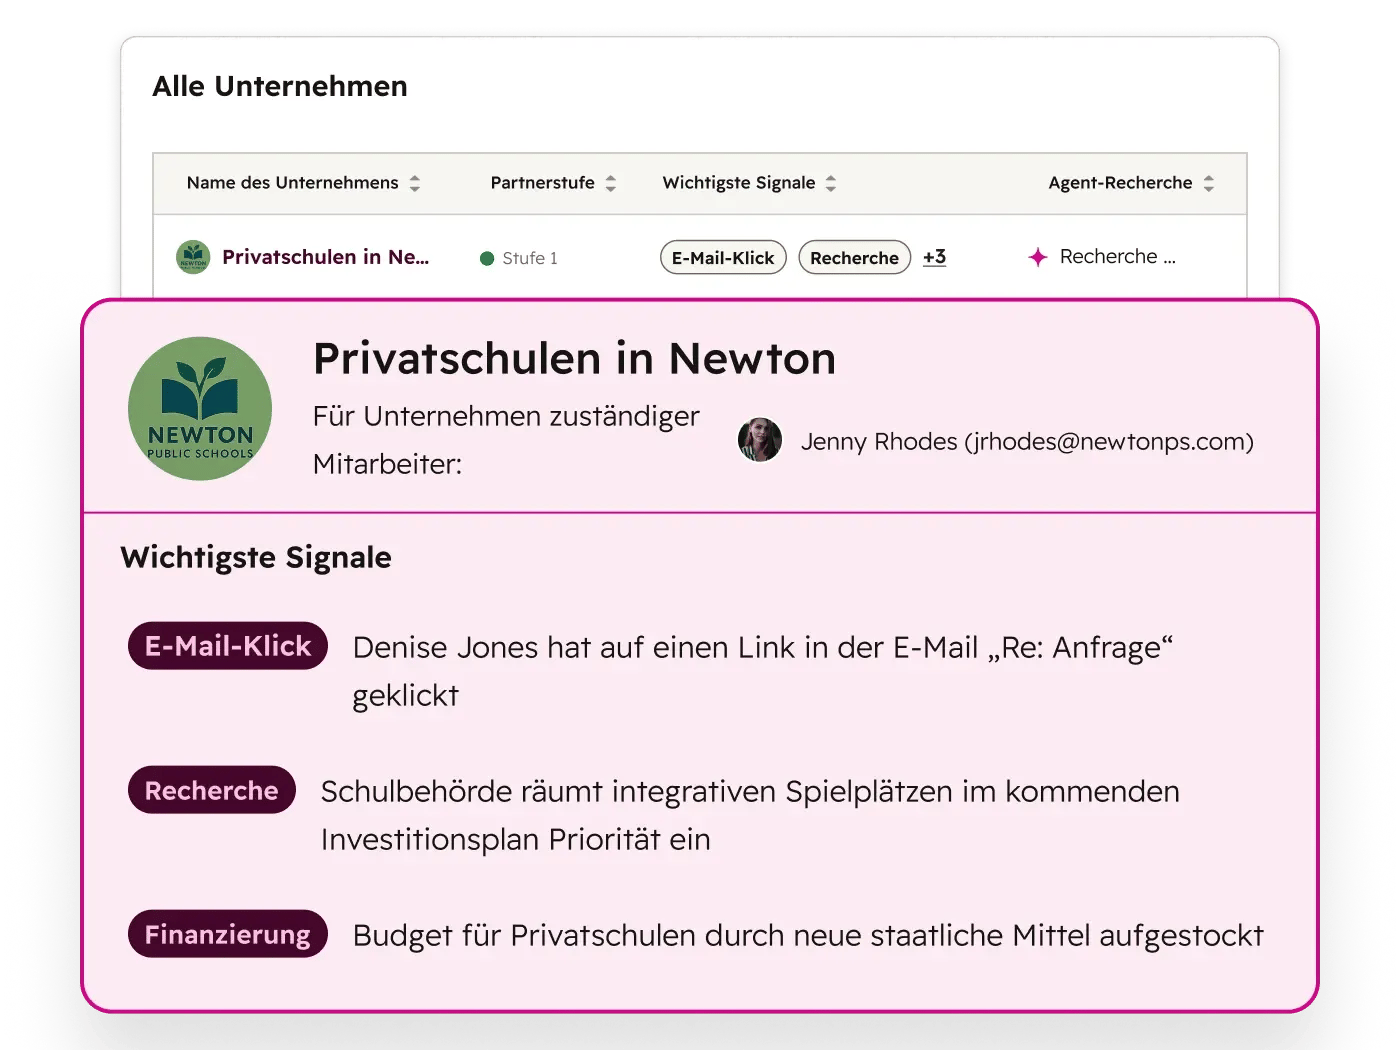This screenshot has width=1400, height=1050.
Task: Click the Recherche ... agent text in row
Action: click(x=1117, y=257)
